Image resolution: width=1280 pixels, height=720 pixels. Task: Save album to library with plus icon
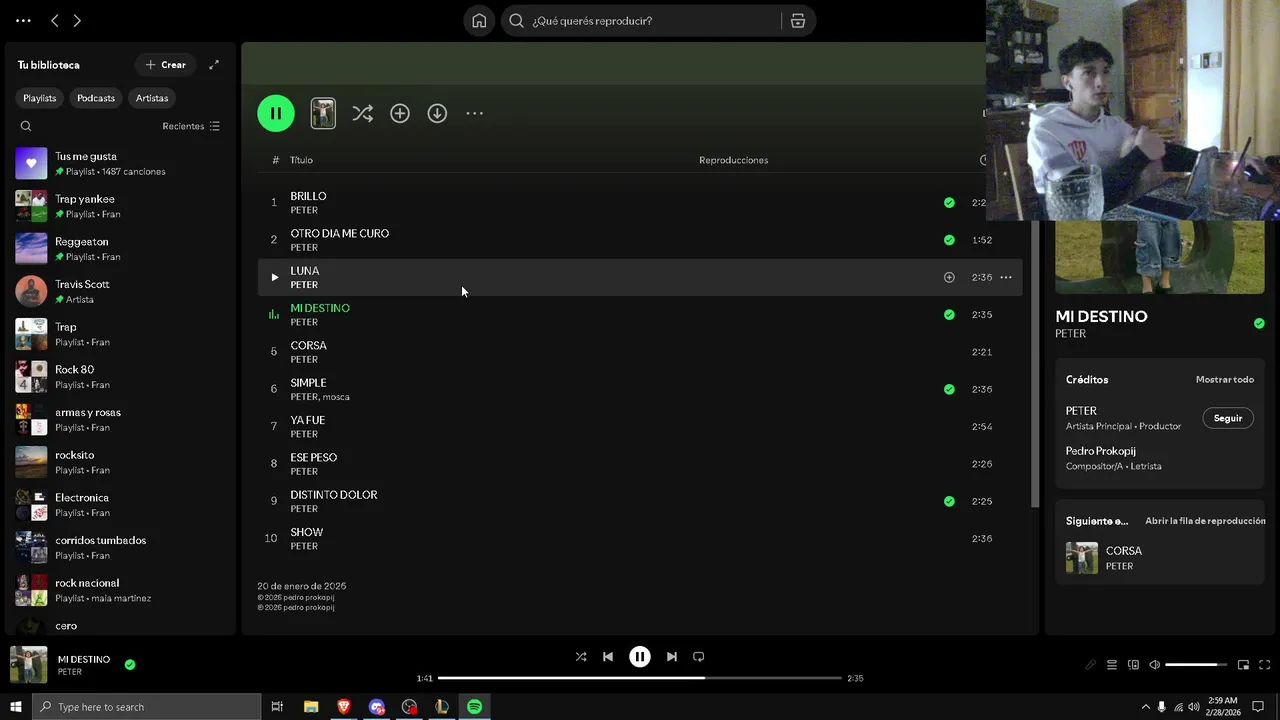400,114
